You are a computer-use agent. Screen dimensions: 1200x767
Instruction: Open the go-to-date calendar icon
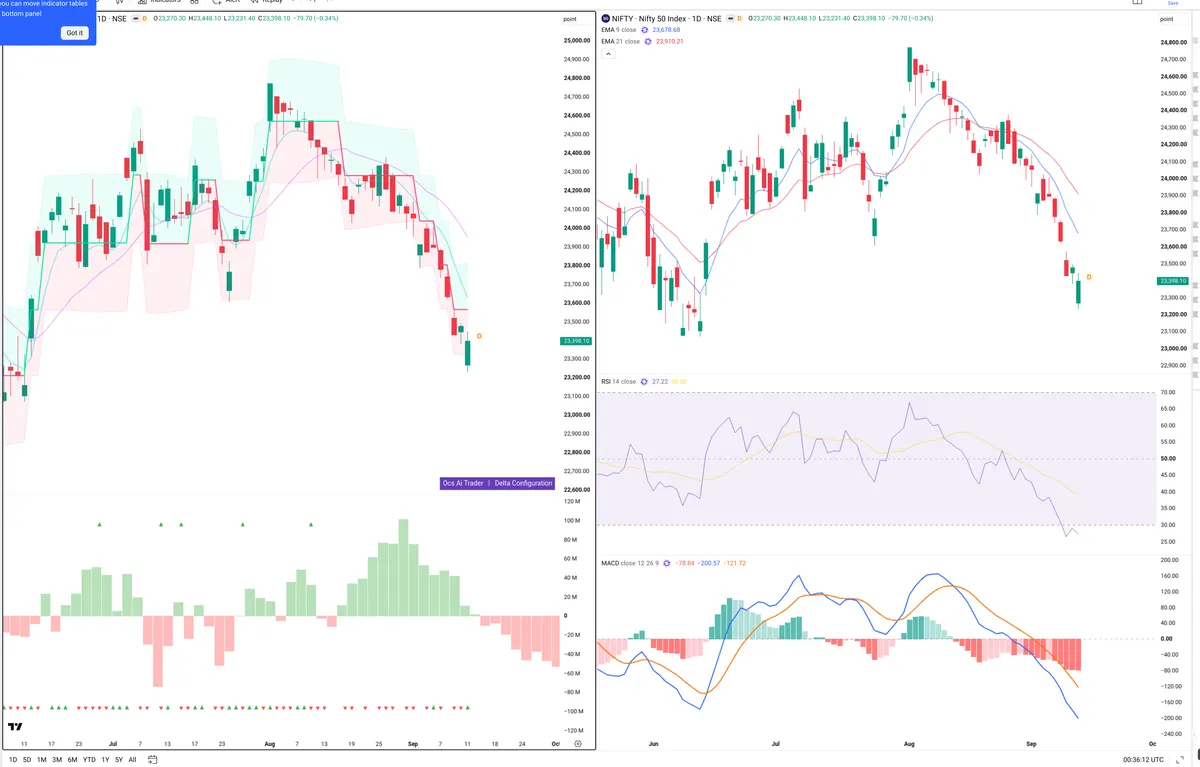(151, 760)
